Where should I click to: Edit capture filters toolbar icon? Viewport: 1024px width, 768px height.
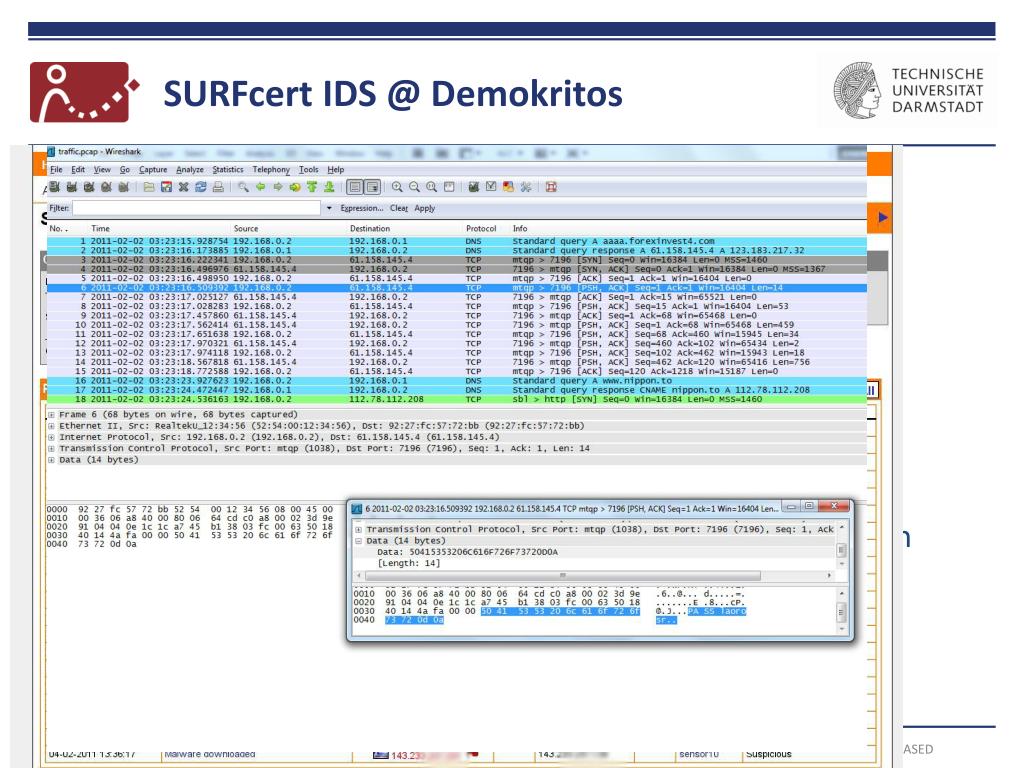[473, 187]
